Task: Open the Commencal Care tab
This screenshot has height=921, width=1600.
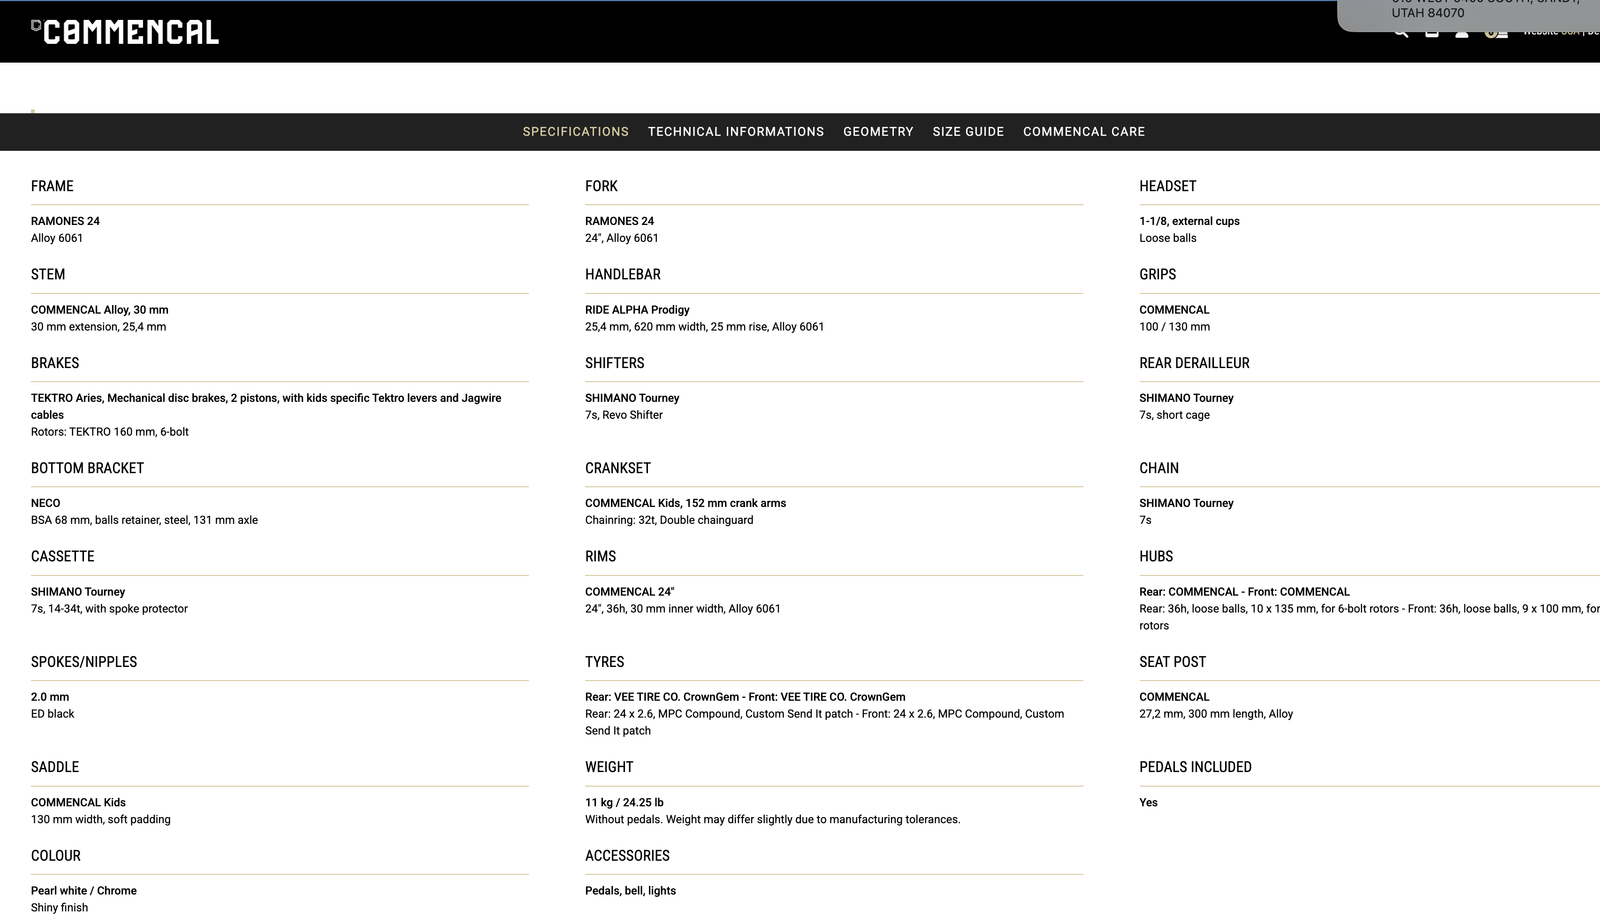Action: 1083,132
